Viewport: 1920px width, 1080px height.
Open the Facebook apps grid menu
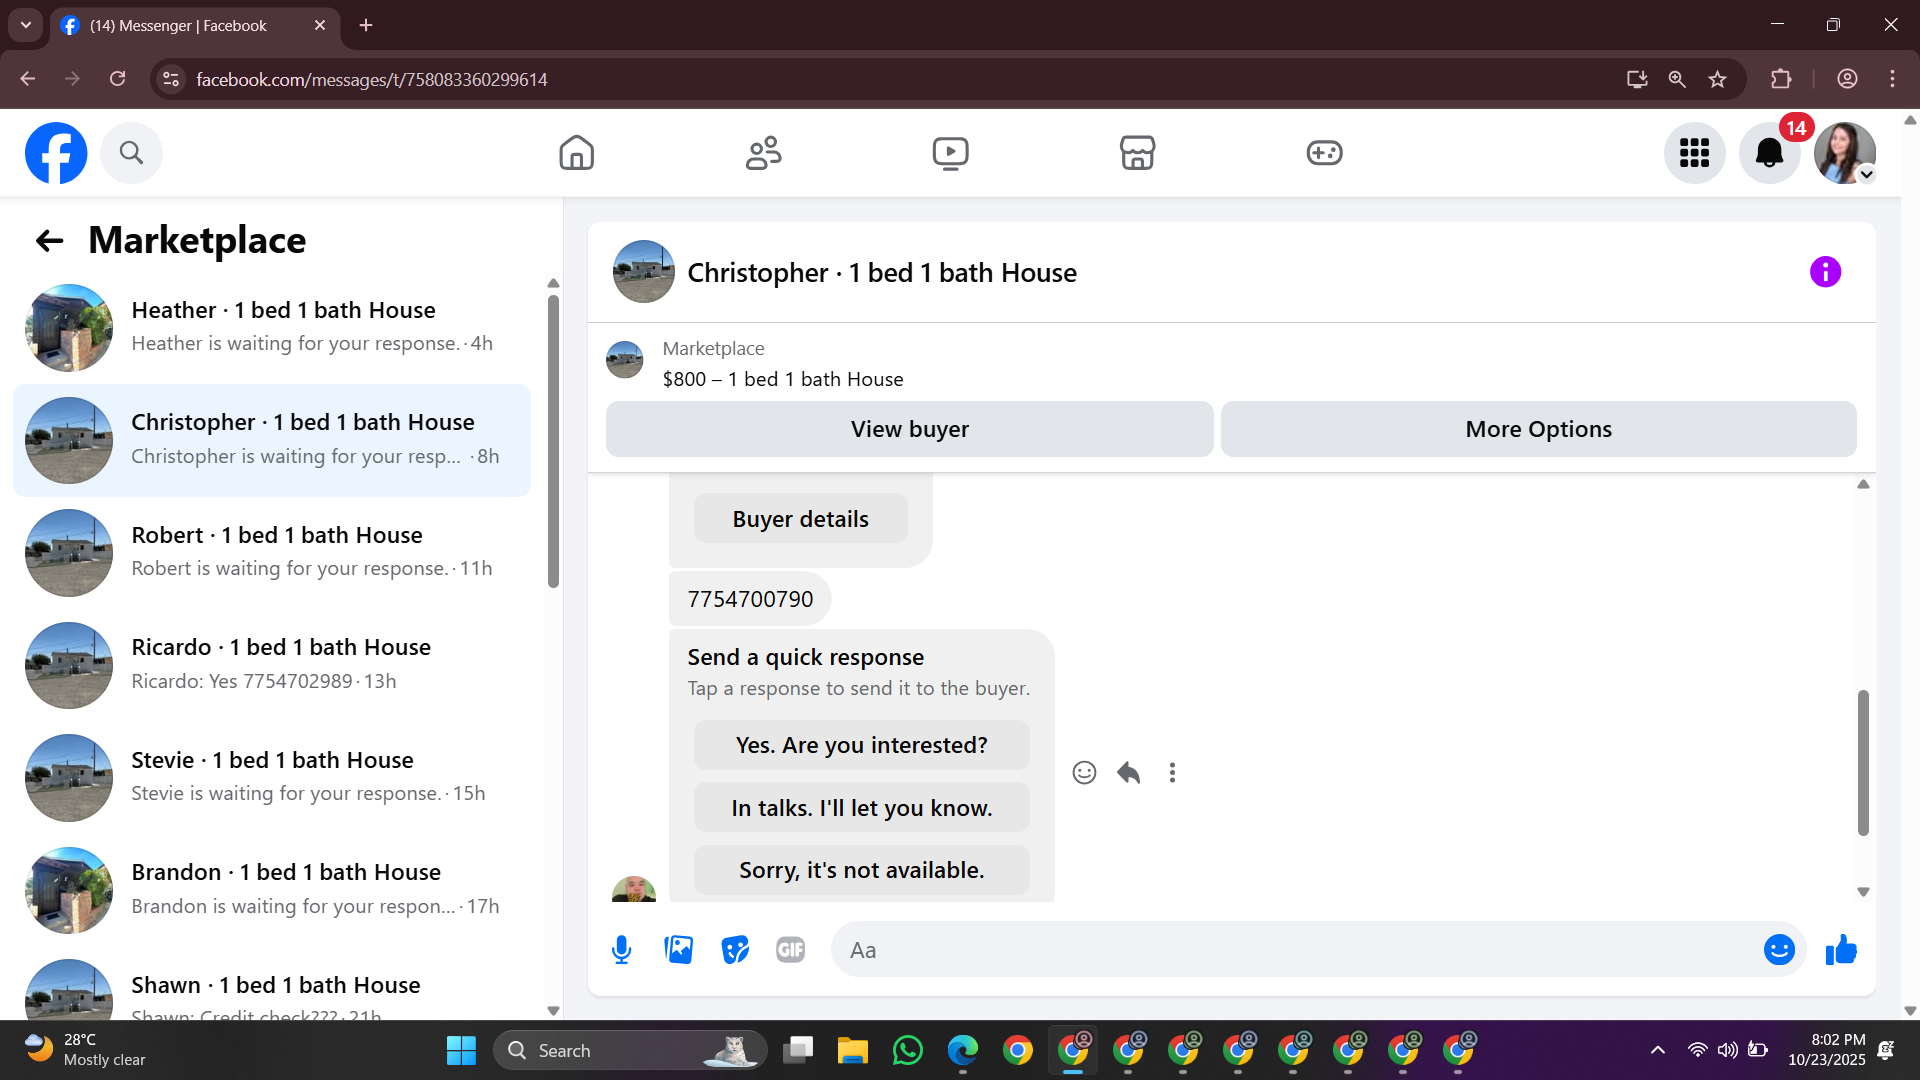click(1694, 153)
